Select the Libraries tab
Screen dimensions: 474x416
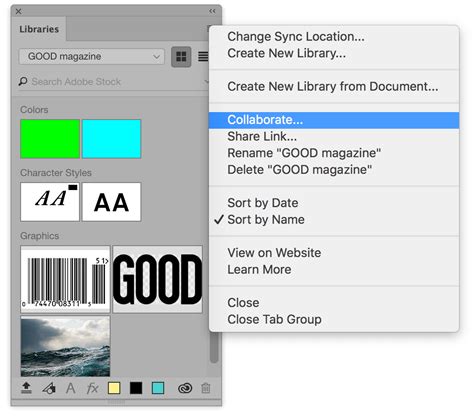(x=39, y=29)
